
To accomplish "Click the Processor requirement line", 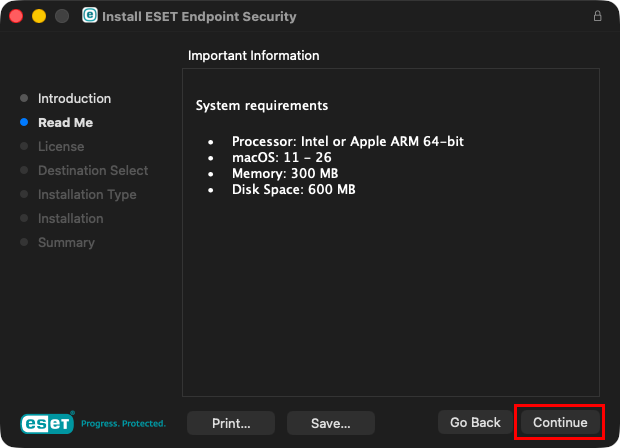I will coord(347,141).
